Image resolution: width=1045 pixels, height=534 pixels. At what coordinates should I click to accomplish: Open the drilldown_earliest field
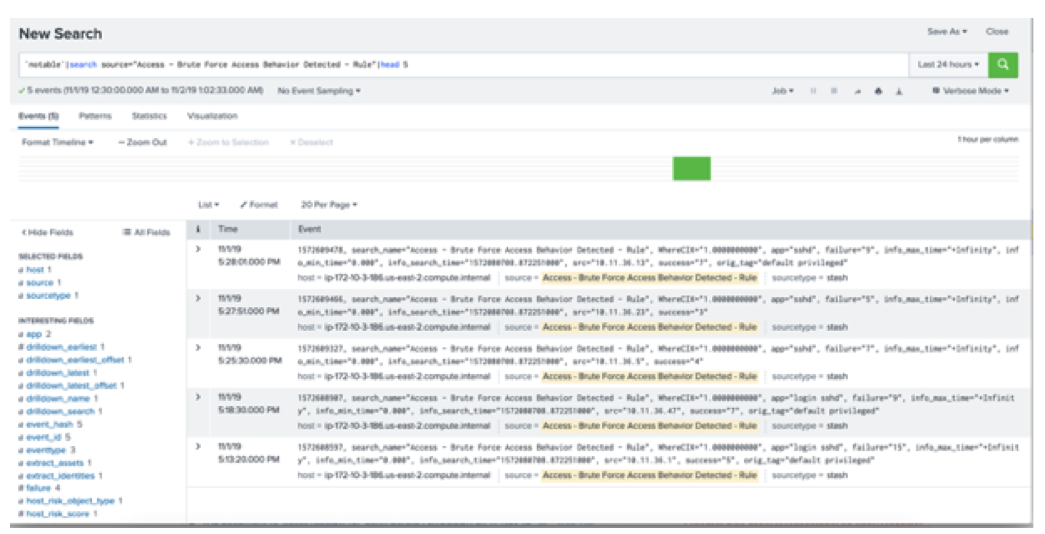61,347
